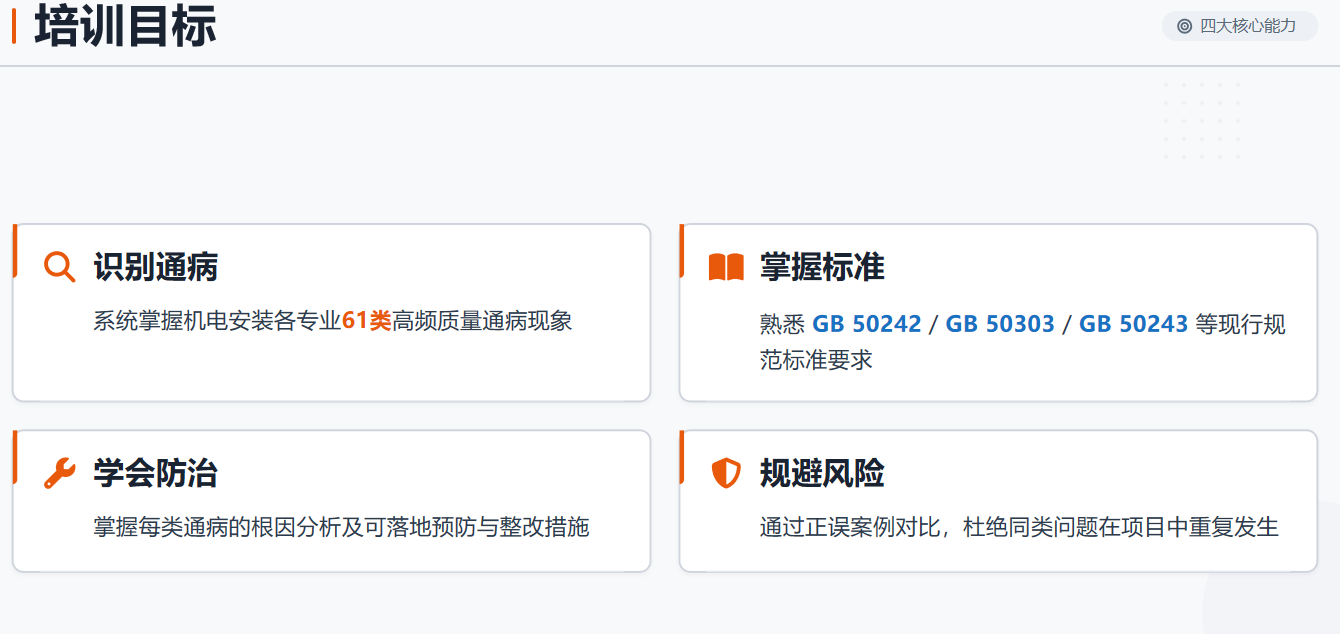Click the orange accent bar beside 培训目标

(x=14, y=26)
